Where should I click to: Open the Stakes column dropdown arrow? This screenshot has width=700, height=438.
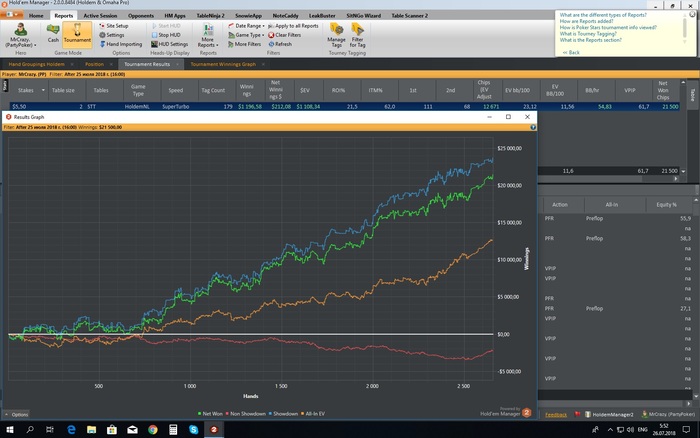coord(43,90)
